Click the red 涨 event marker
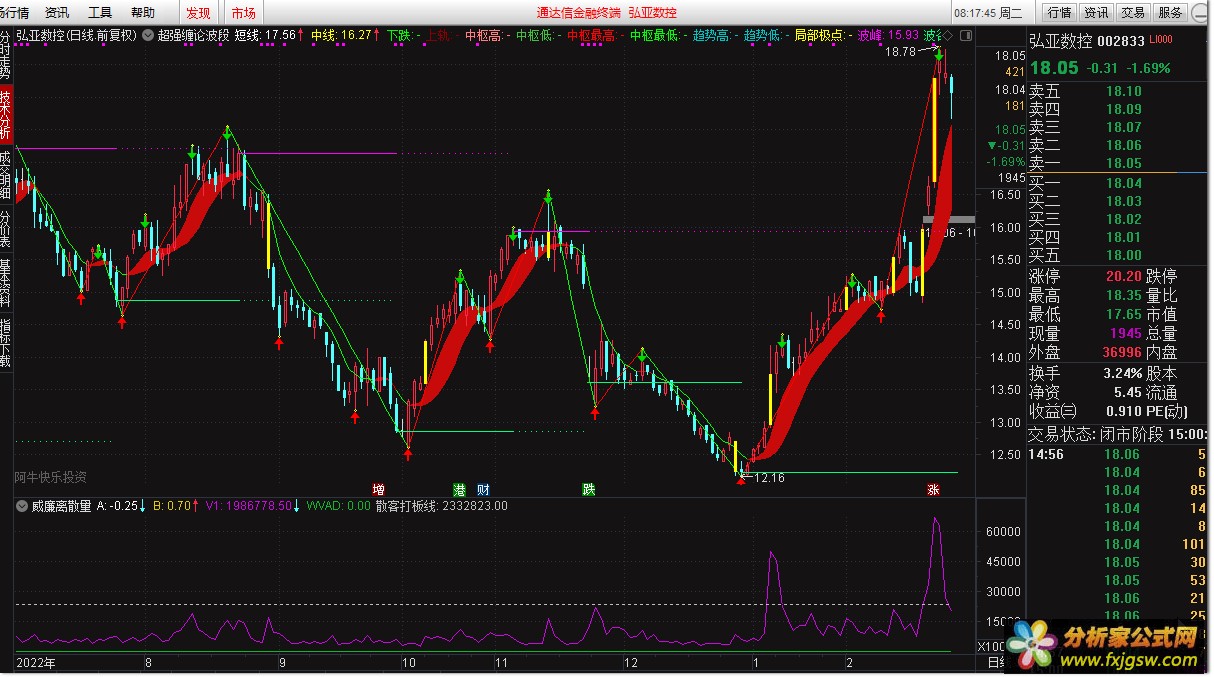 933,489
